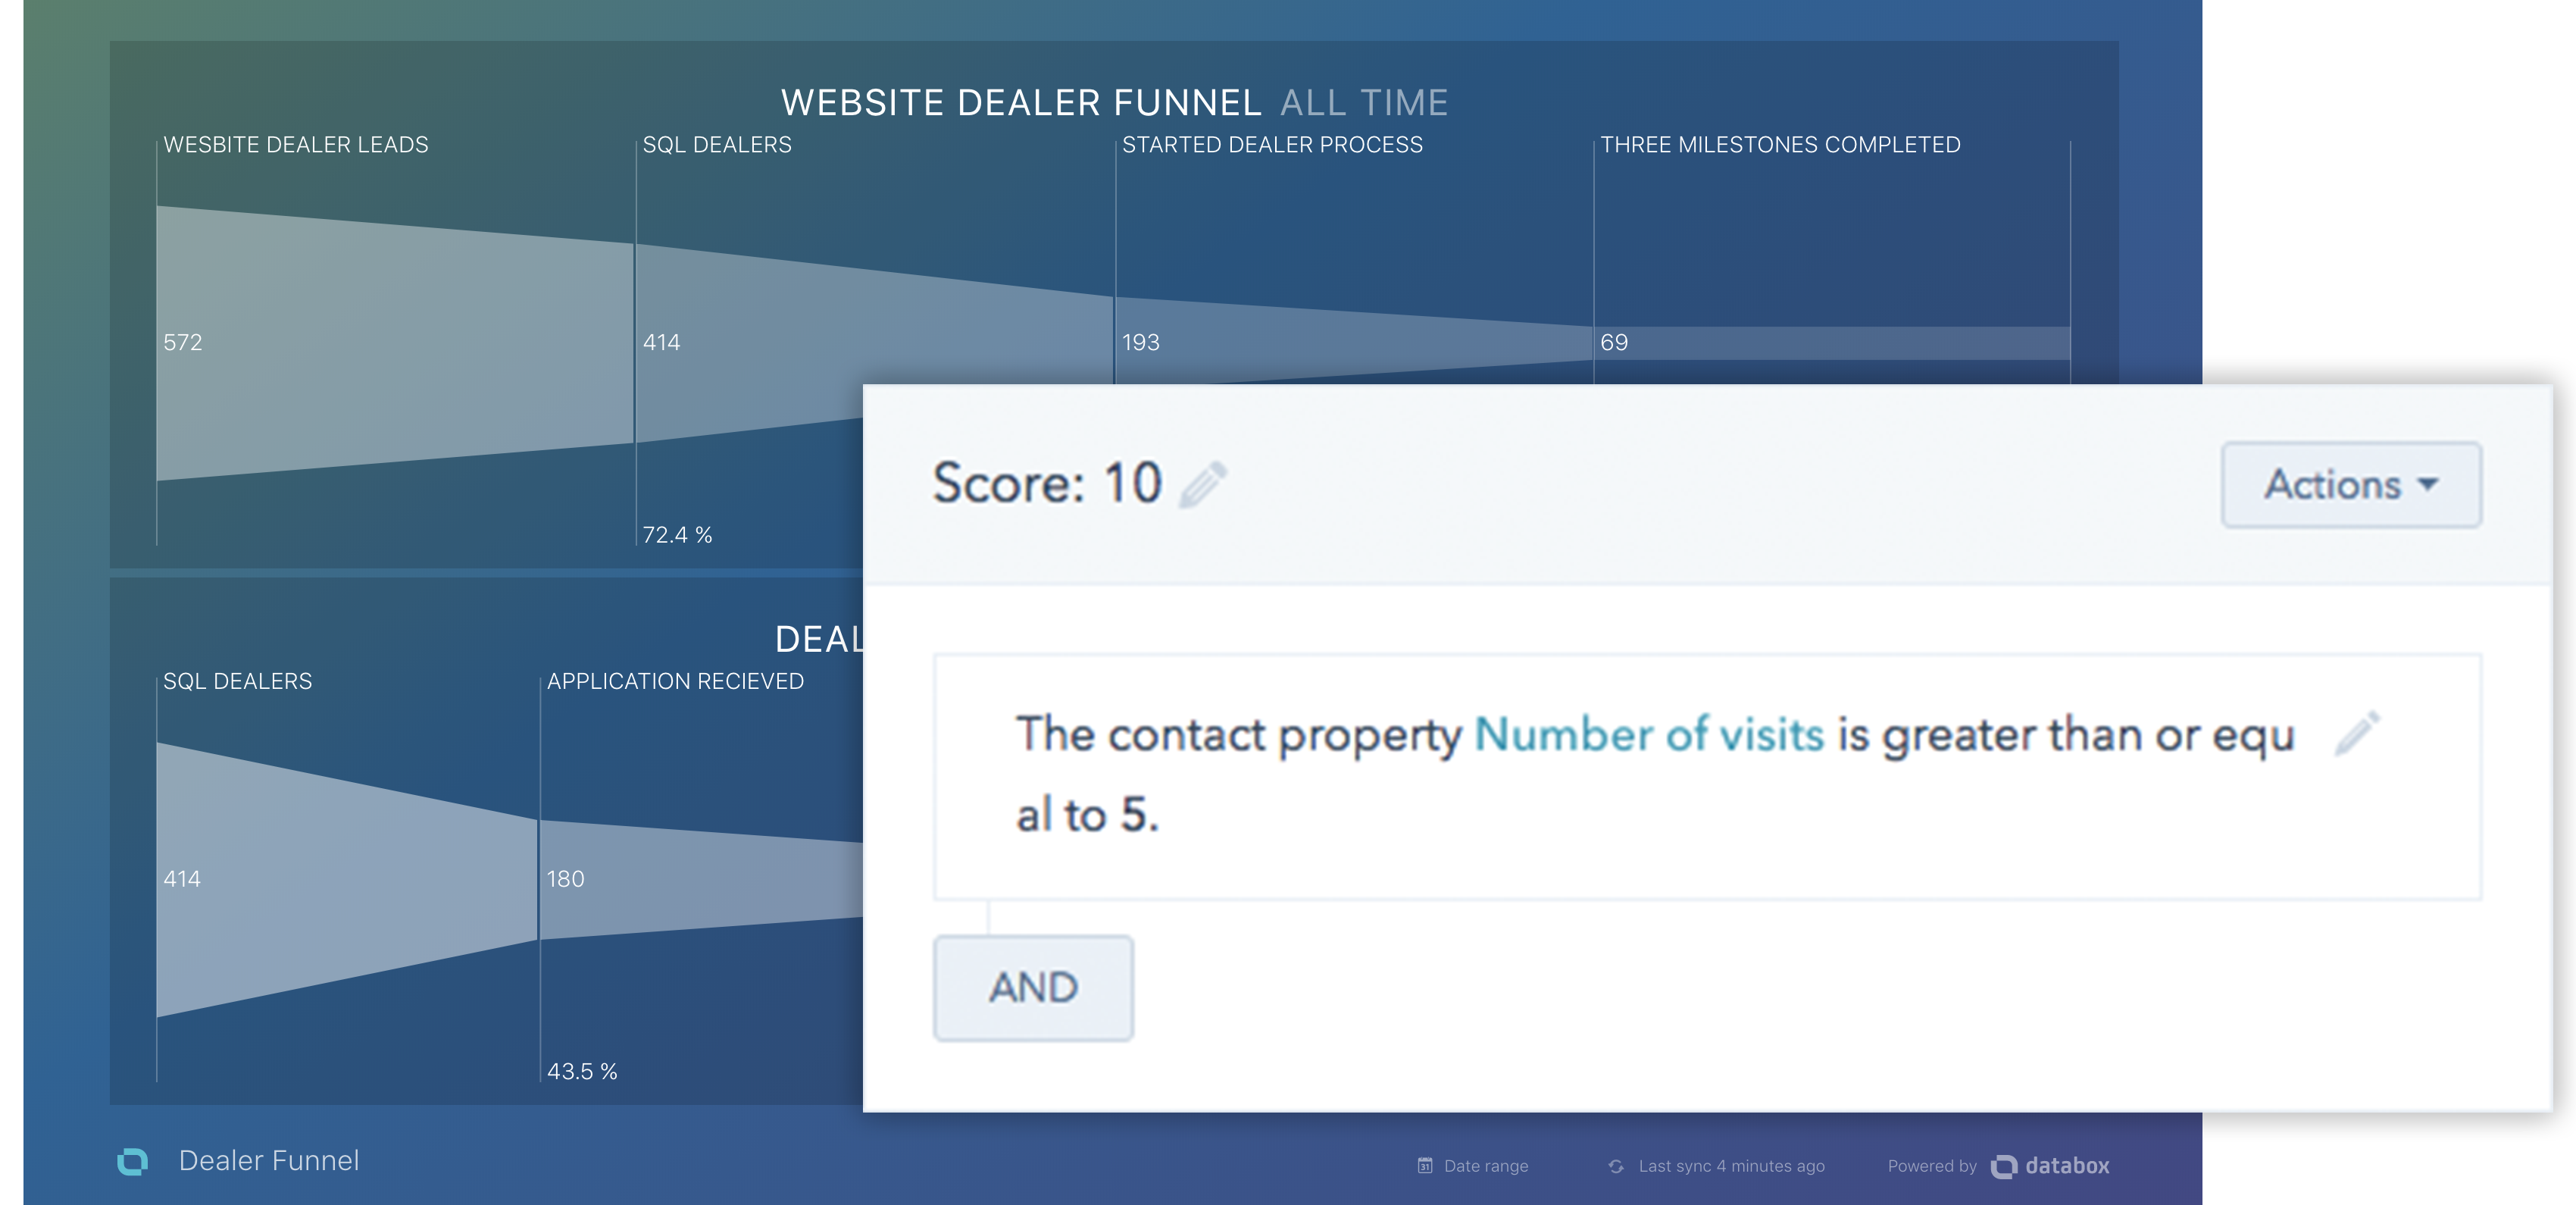The height and width of the screenshot is (1205, 2576).
Task: Click the 69 value in the funnel
Action: (1614, 342)
